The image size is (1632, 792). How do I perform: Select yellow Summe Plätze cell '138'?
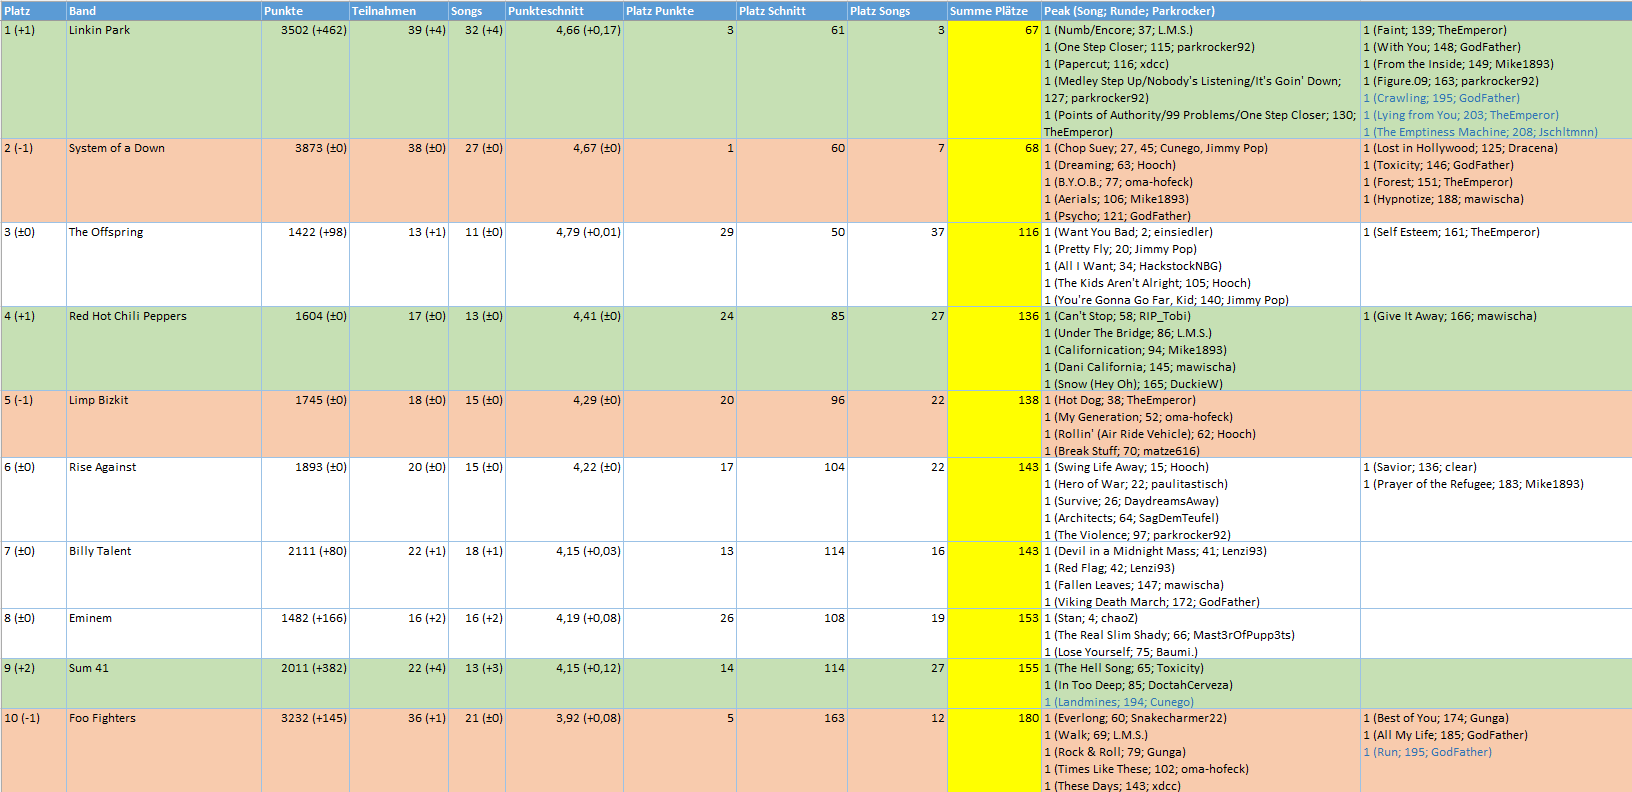[x=994, y=425]
